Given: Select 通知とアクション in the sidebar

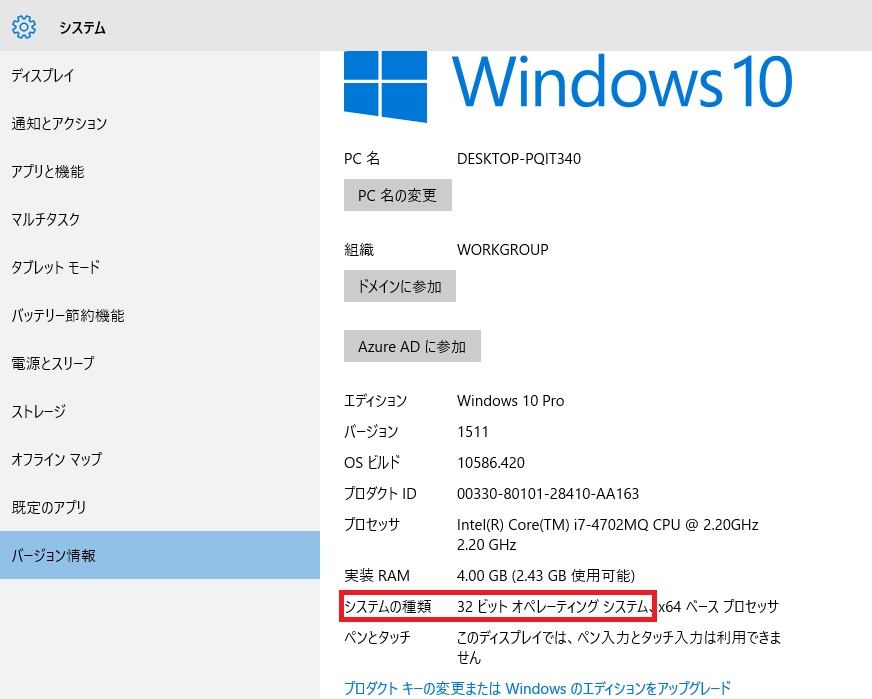Looking at the screenshot, I should pyautogui.click(x=160, y=123).
